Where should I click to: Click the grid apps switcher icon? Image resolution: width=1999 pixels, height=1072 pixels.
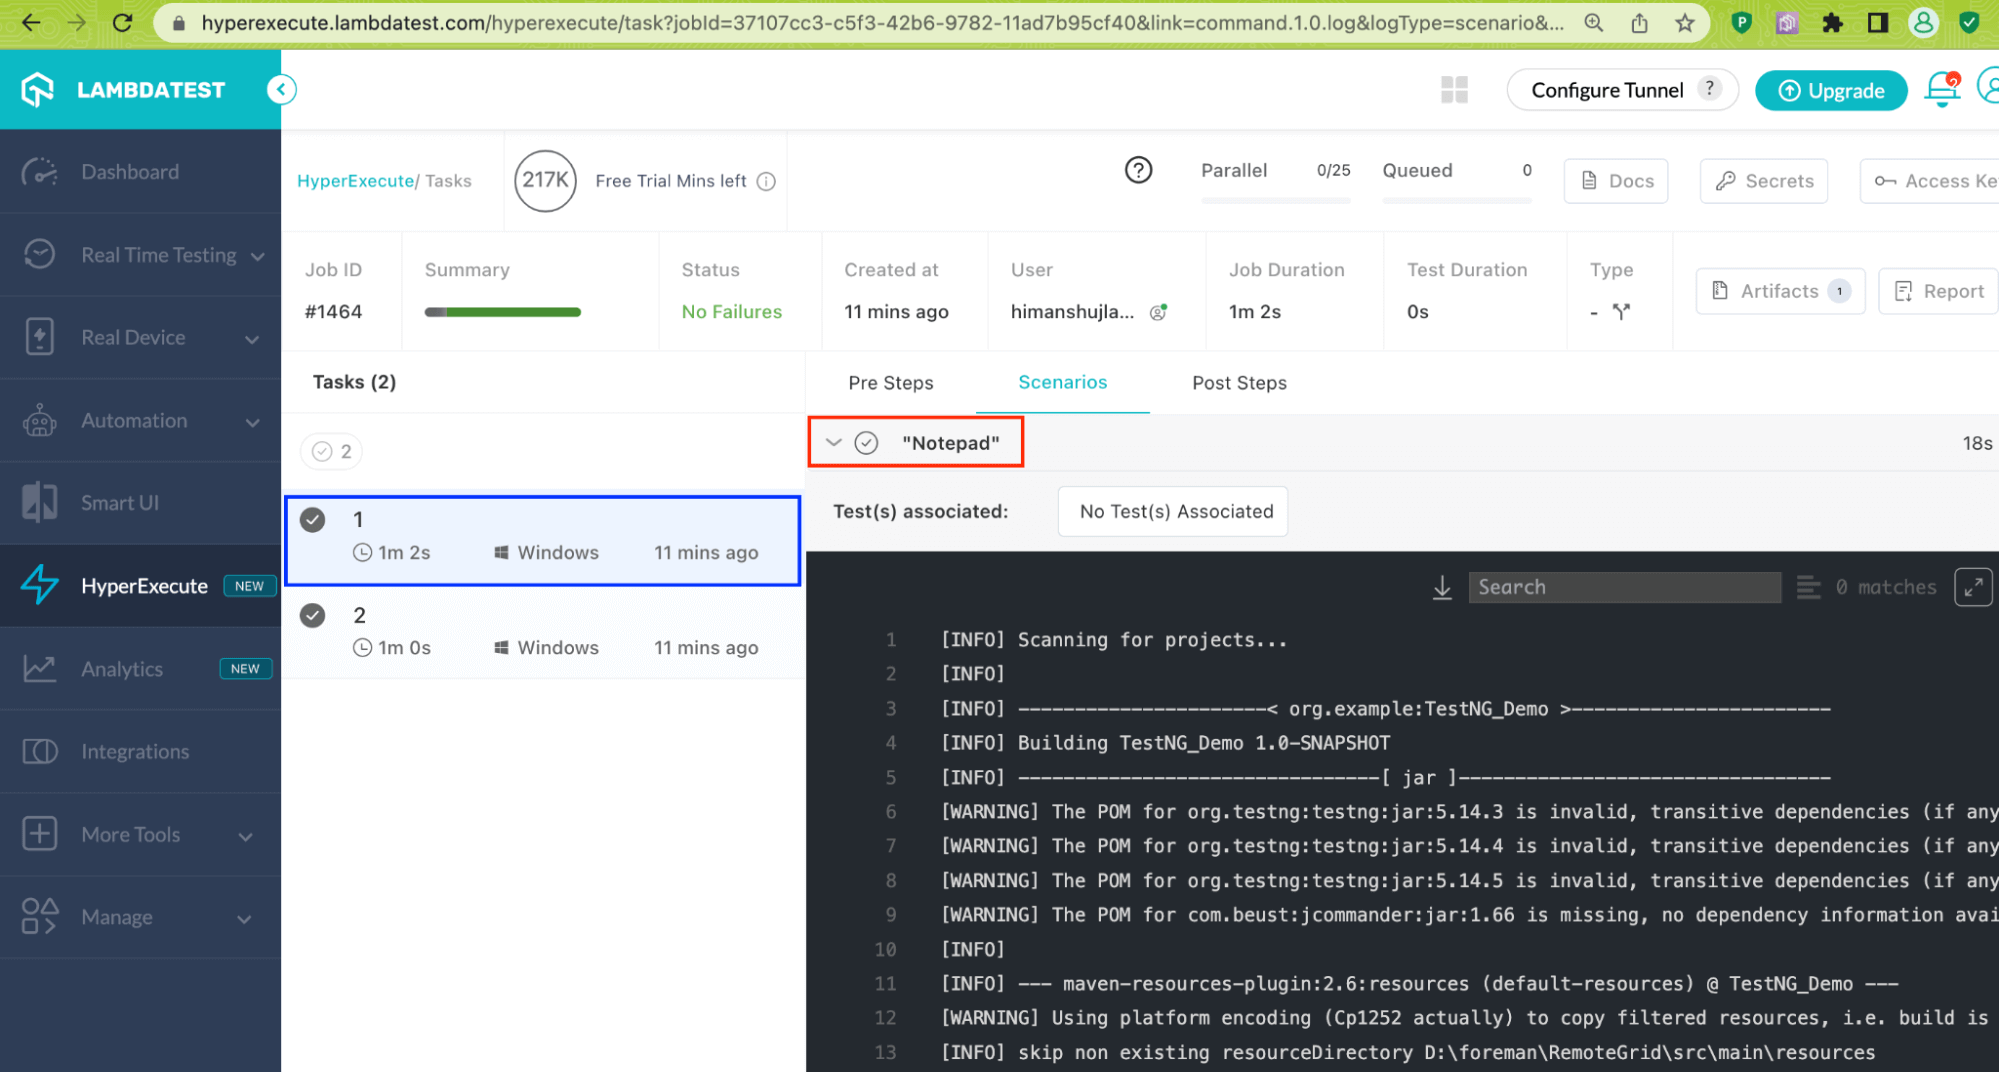coord(1454,90)
